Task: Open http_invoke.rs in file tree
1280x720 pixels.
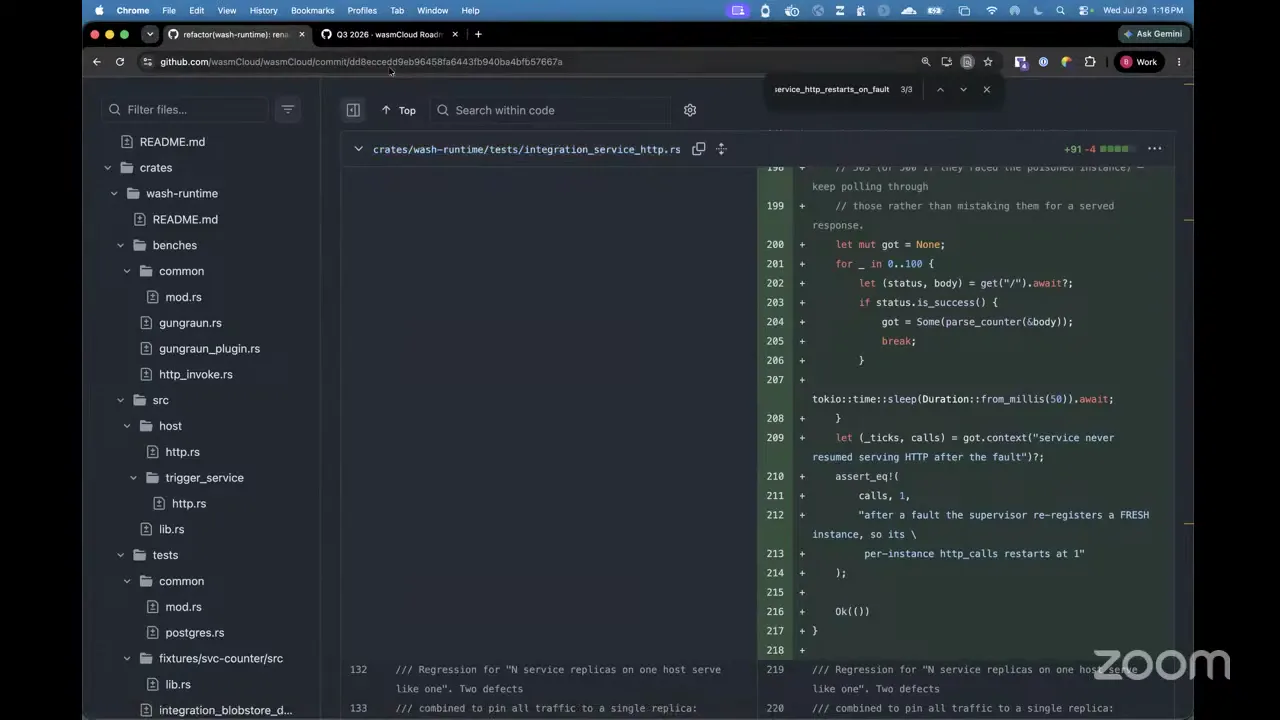Action: pos(196,375)
